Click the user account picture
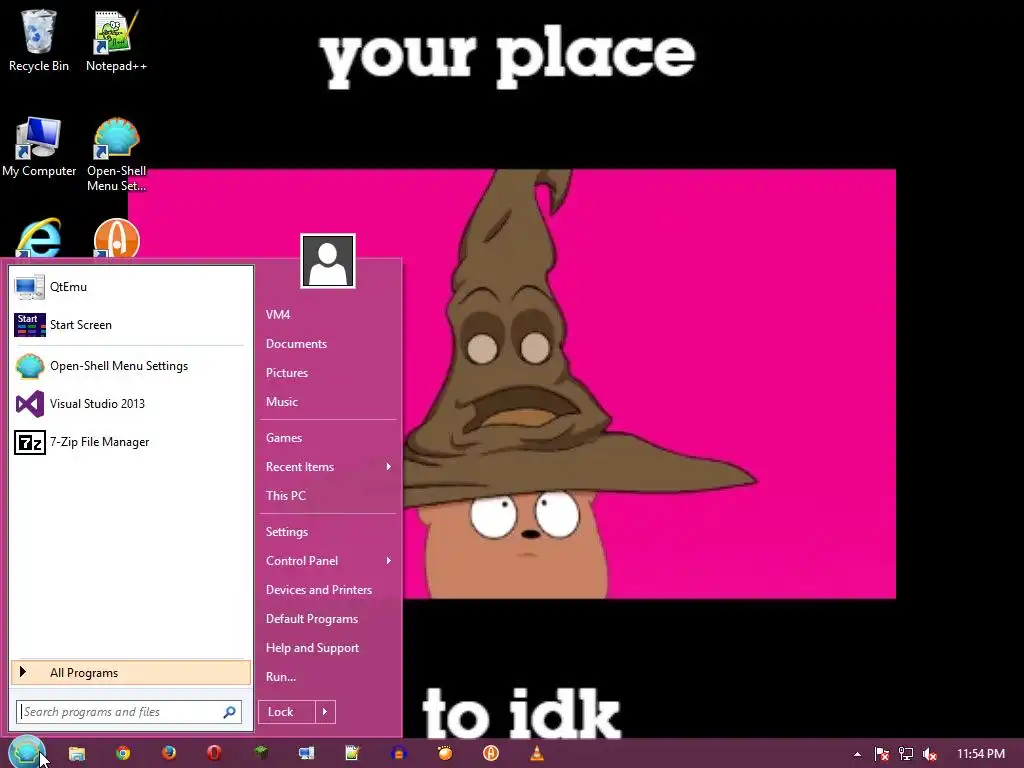This screenshot has width=1024, height=768. 328,261
